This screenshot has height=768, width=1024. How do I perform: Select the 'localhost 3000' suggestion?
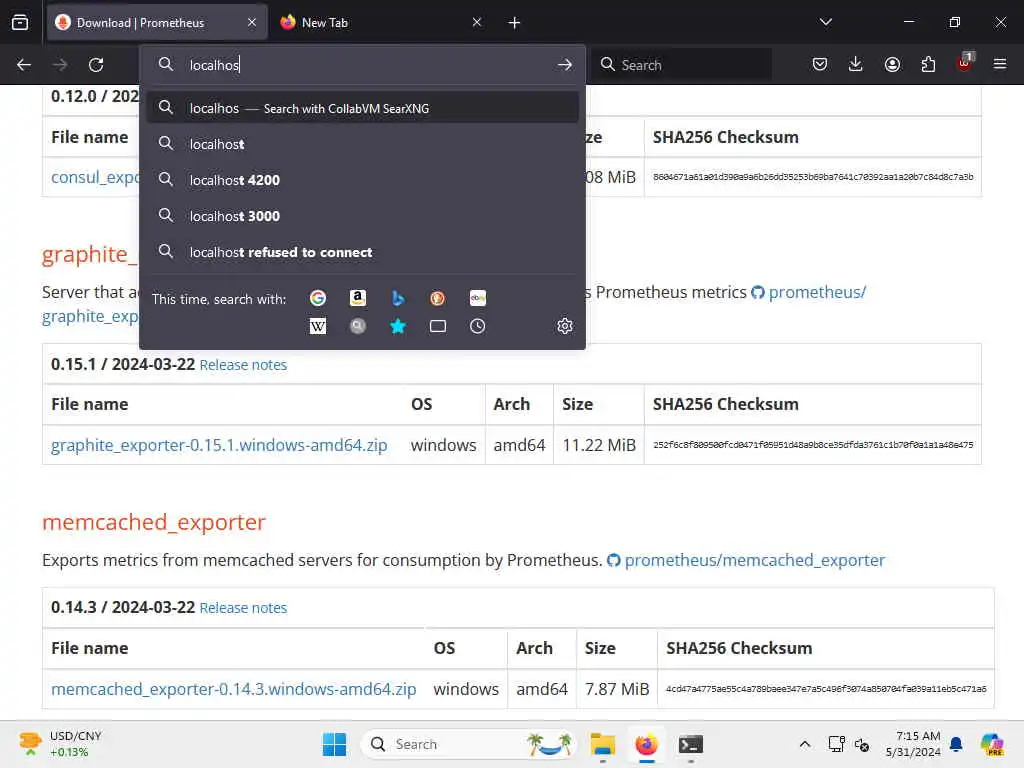pyautogui.click(x=362, y=216)
